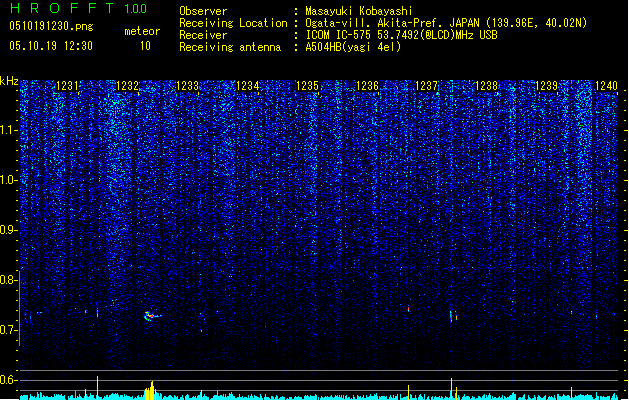629x400 pixels.
Task: Select the file name 0510191230.png
Action: pos(51,26)
